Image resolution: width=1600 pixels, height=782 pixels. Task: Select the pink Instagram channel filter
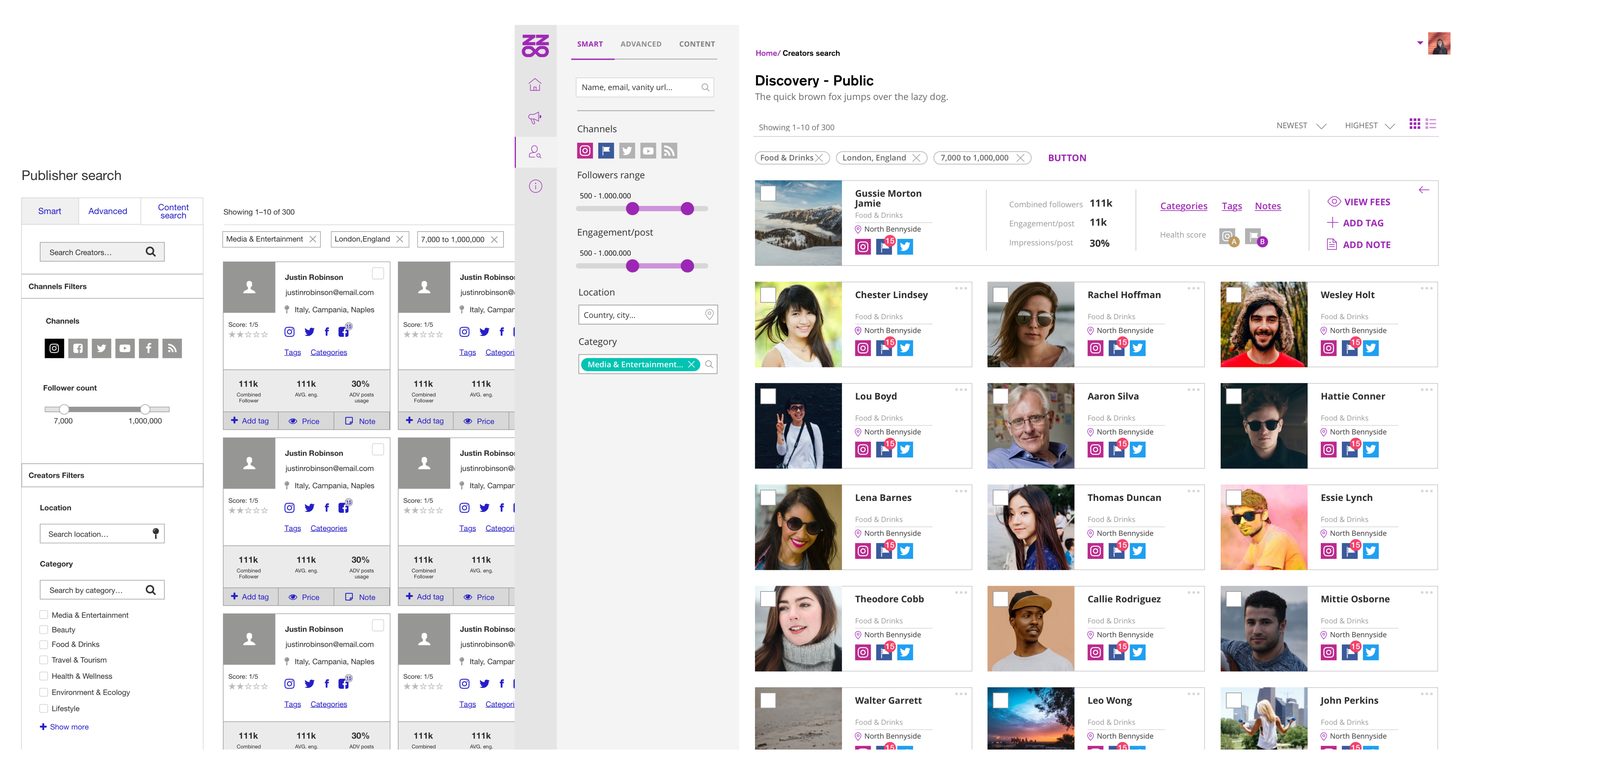tap(585, 151)
